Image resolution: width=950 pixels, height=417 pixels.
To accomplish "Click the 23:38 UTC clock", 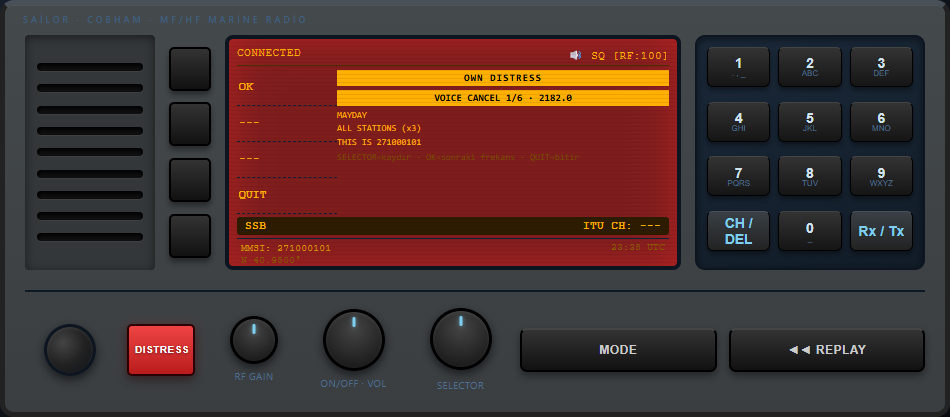I will (x=638, y=247).
